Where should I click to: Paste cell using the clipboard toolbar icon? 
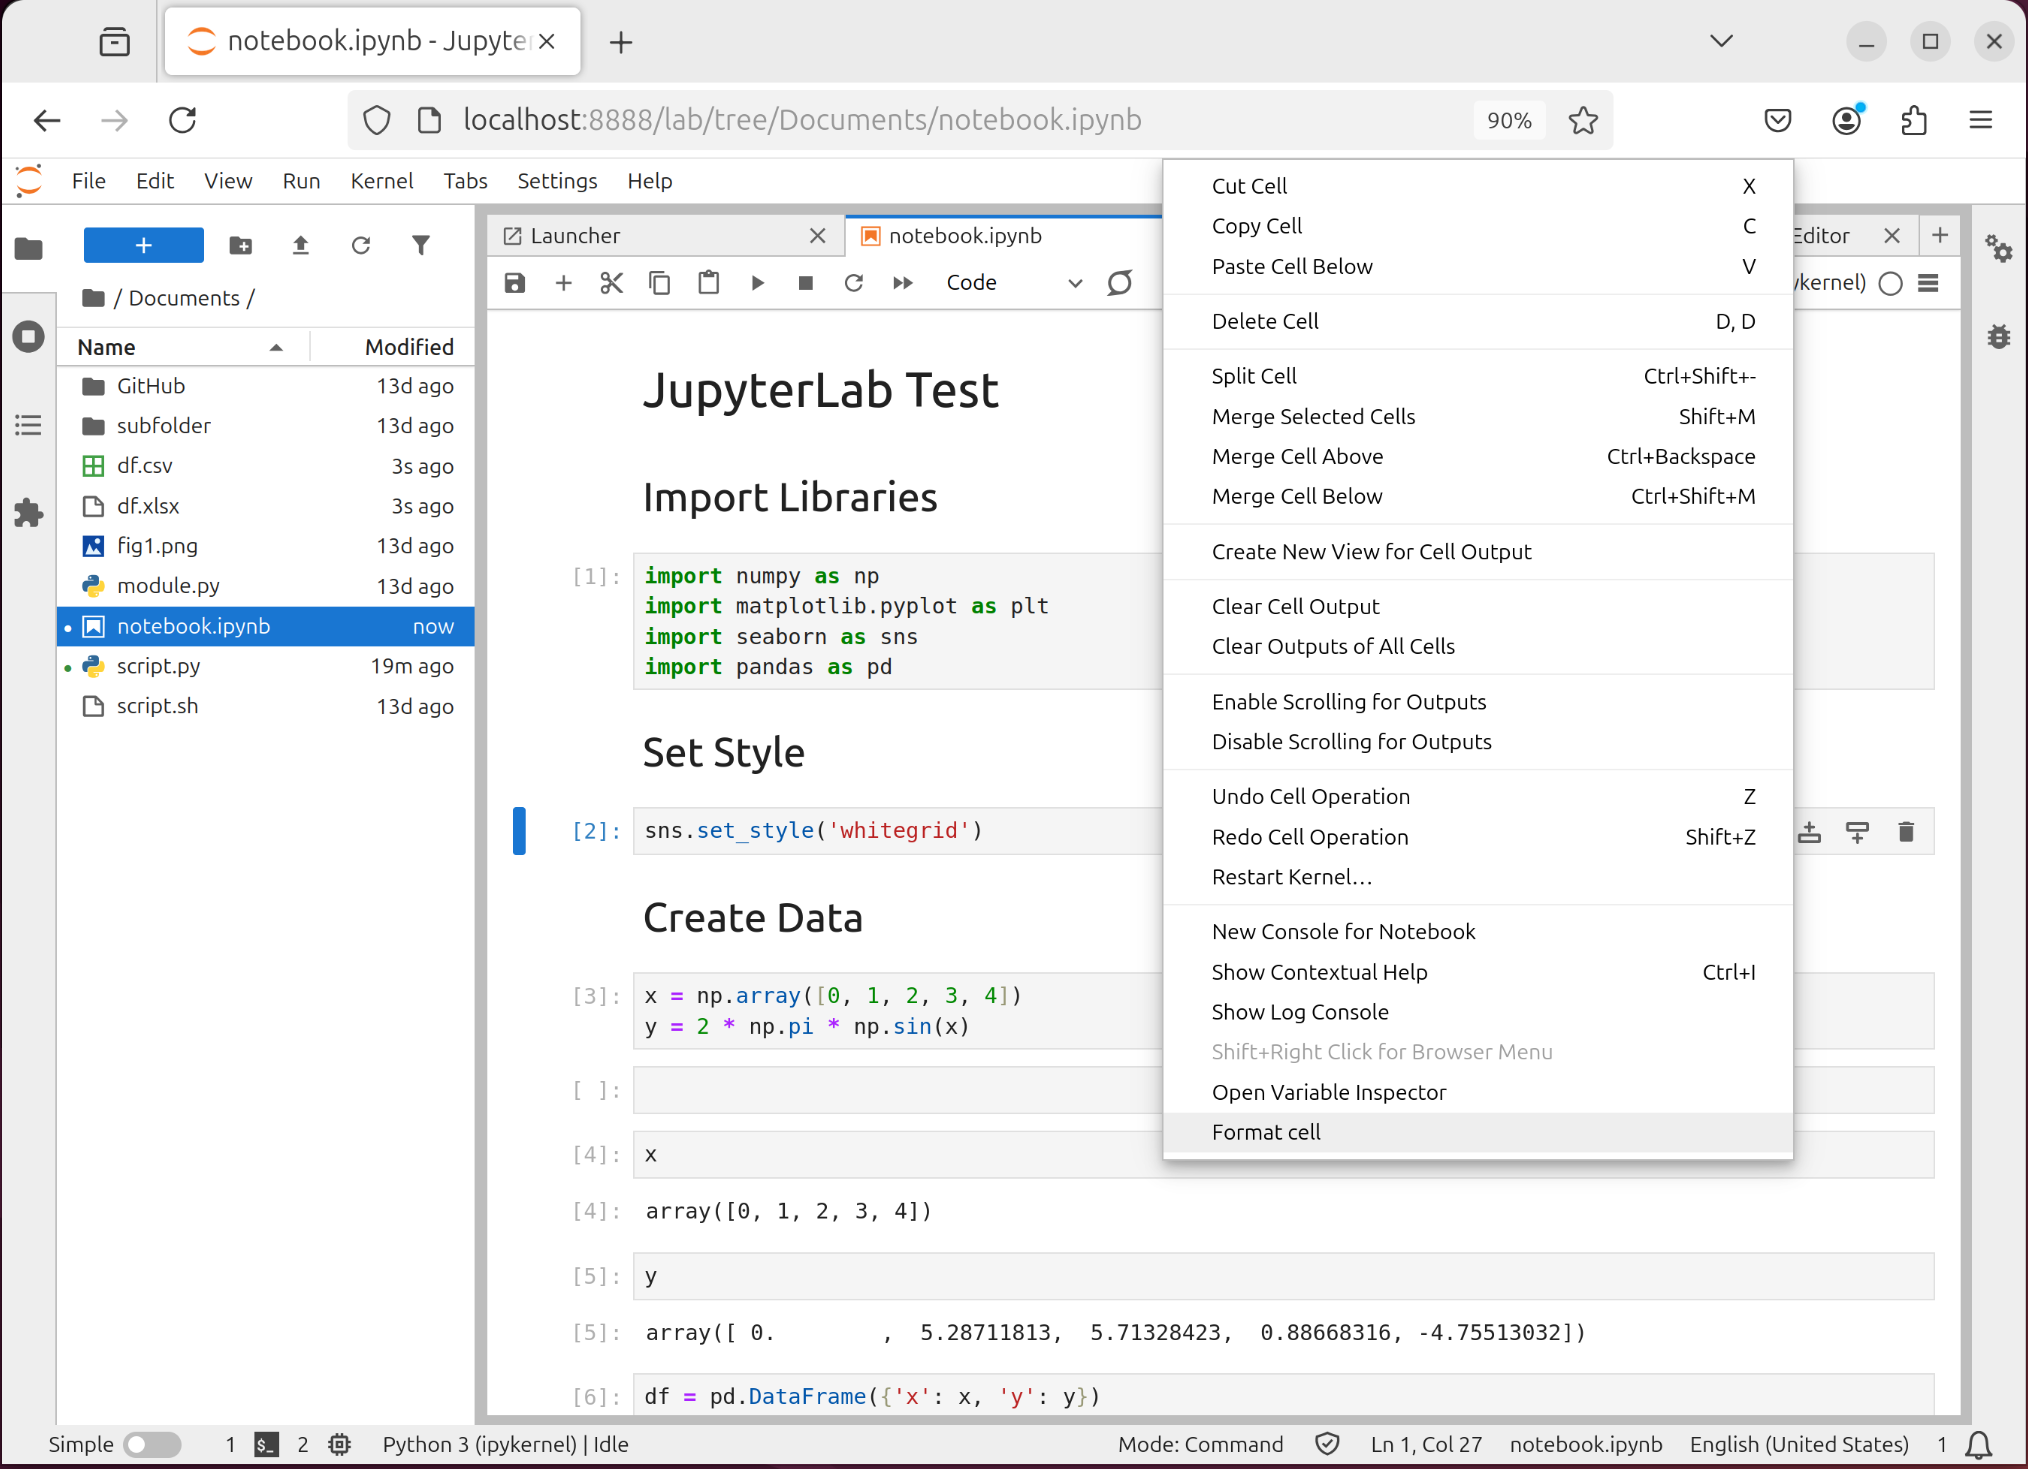tap(709, 283)
